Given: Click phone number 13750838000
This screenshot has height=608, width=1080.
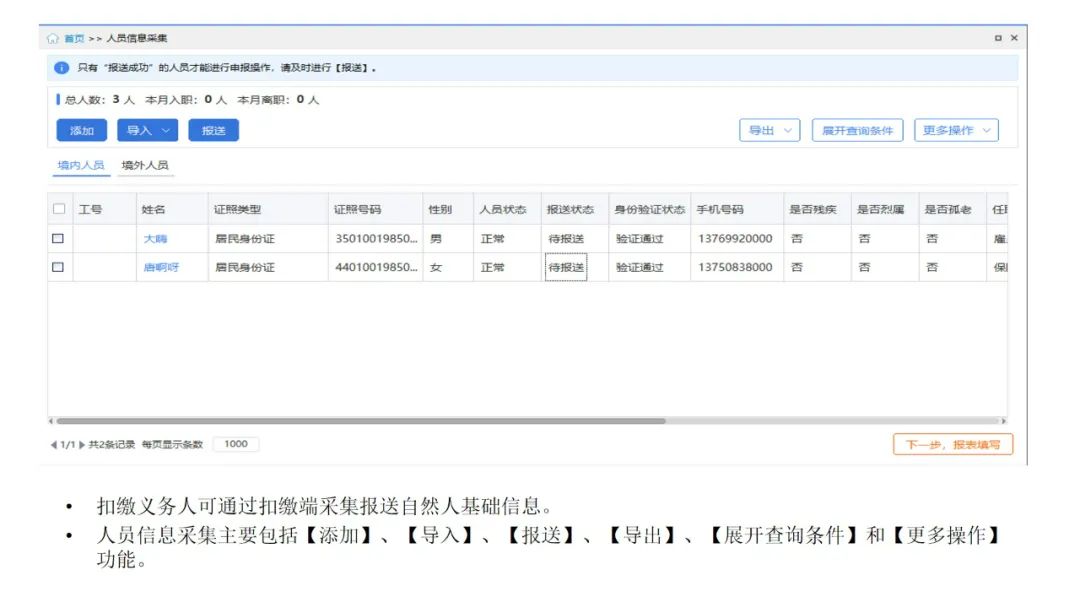Looking at the screenshot, I should [735, 267].
